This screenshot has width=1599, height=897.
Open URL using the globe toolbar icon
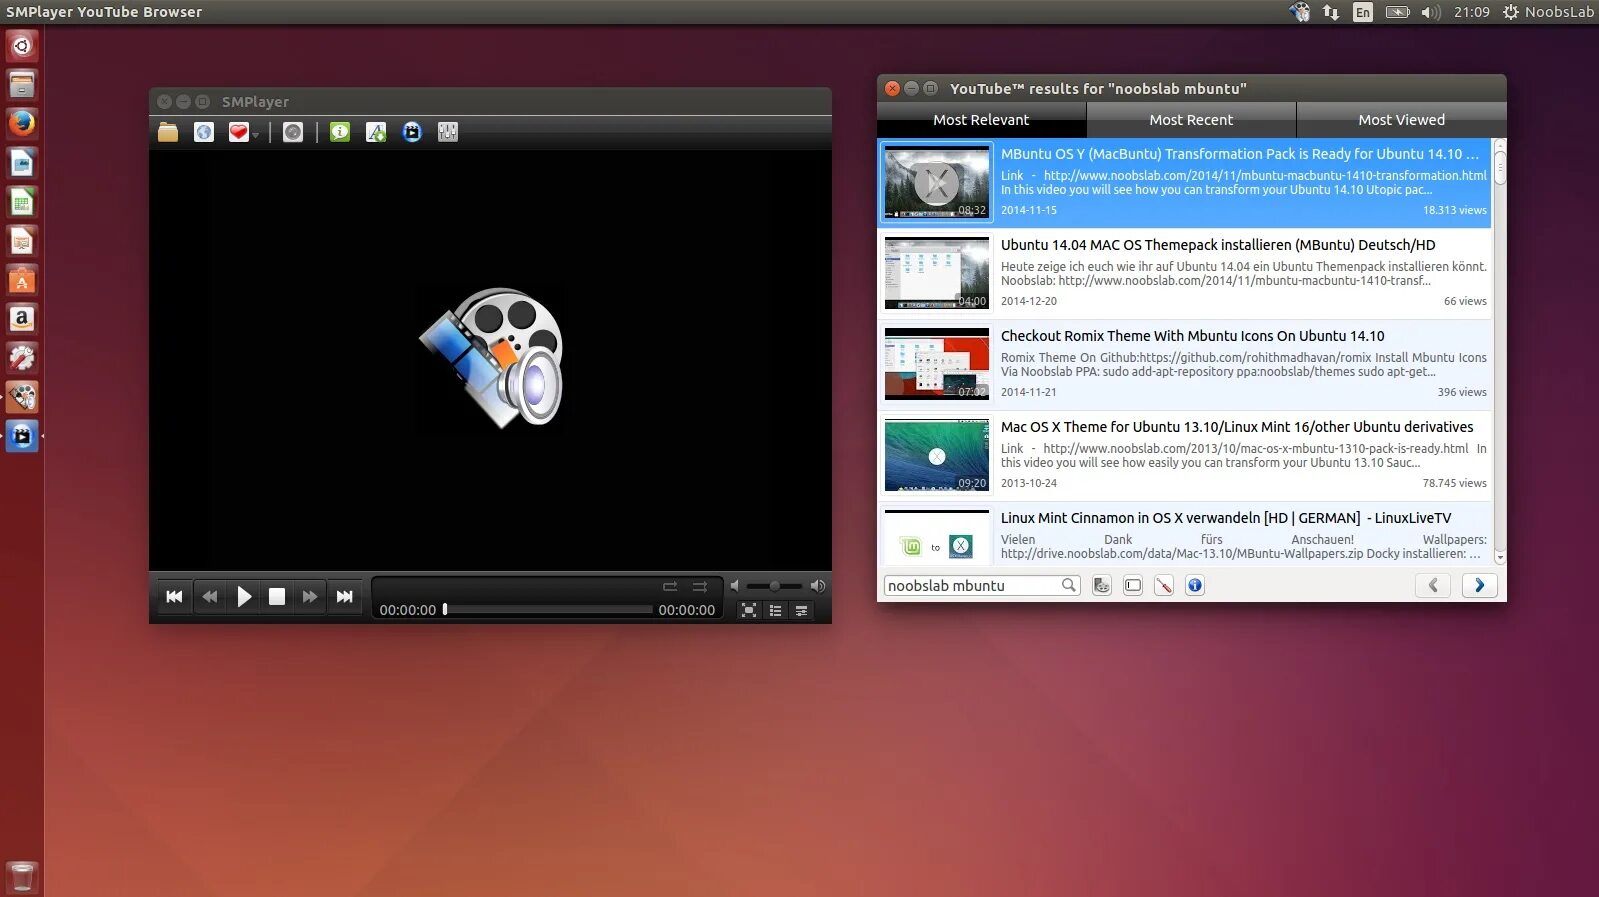click(x=204, y=132)
